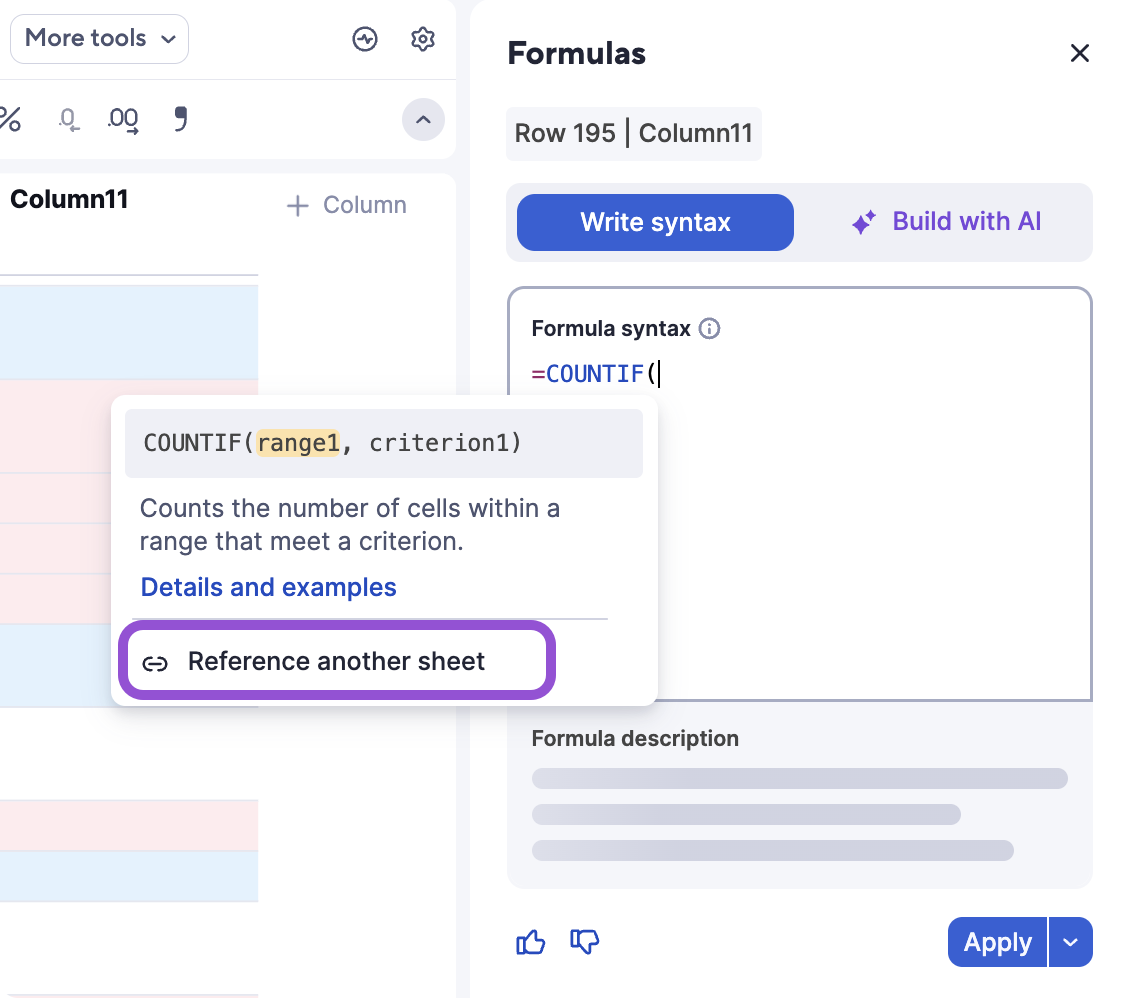This screenshot has height=998, width=1126.
Task: Decrease decimal places
Action: pyautogui.click(x=68, y=120)
